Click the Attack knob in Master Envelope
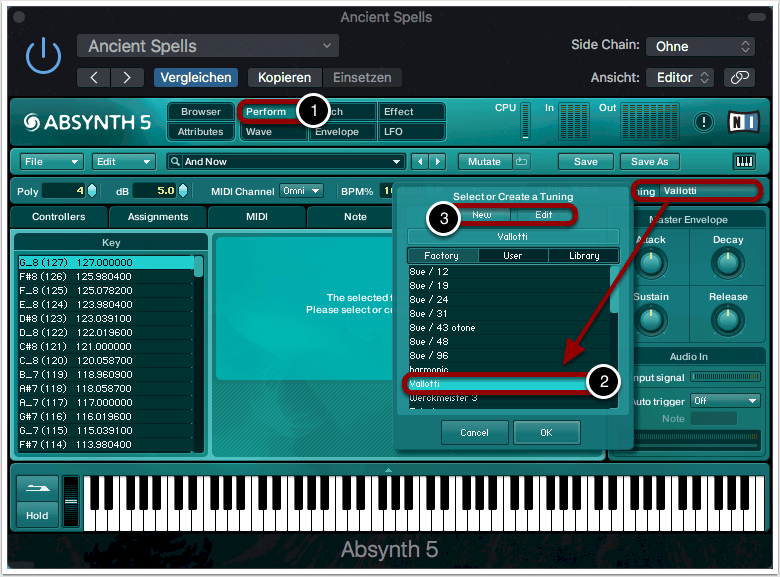780x577 pixels. coord(651,263)
